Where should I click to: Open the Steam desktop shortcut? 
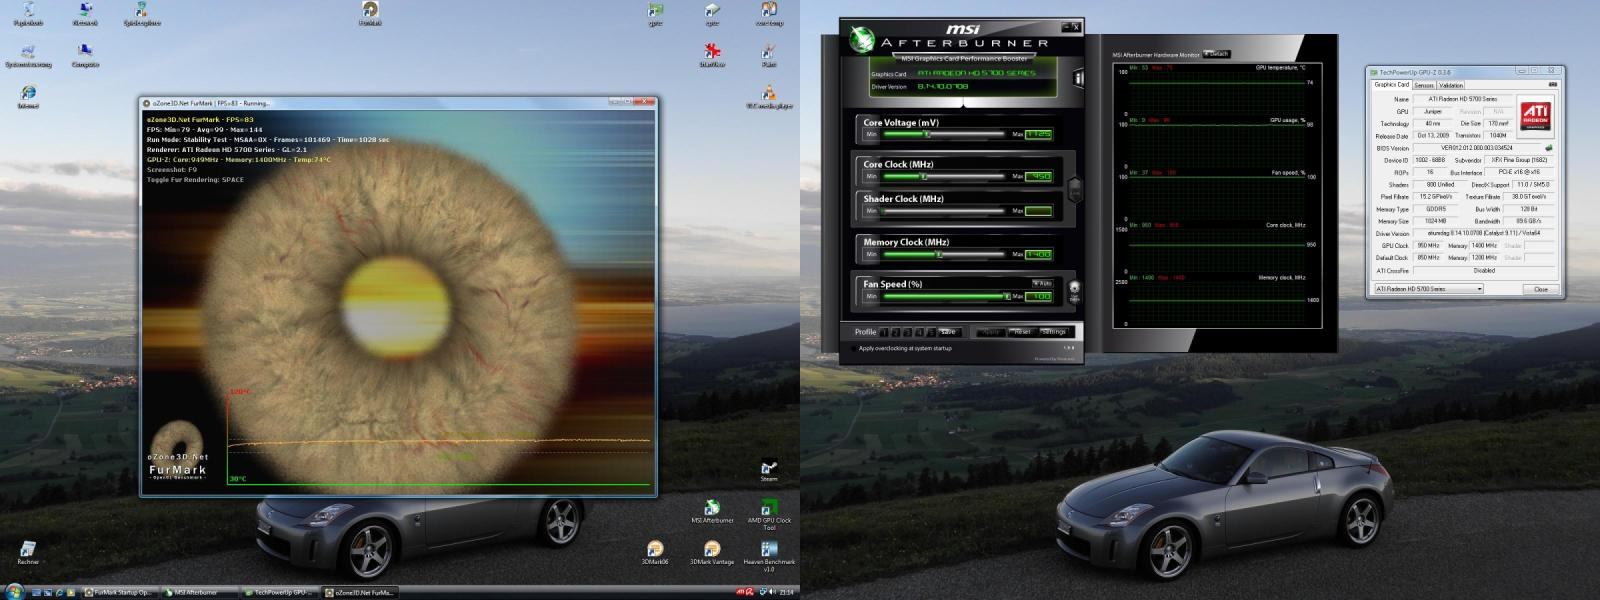[769, 470]
